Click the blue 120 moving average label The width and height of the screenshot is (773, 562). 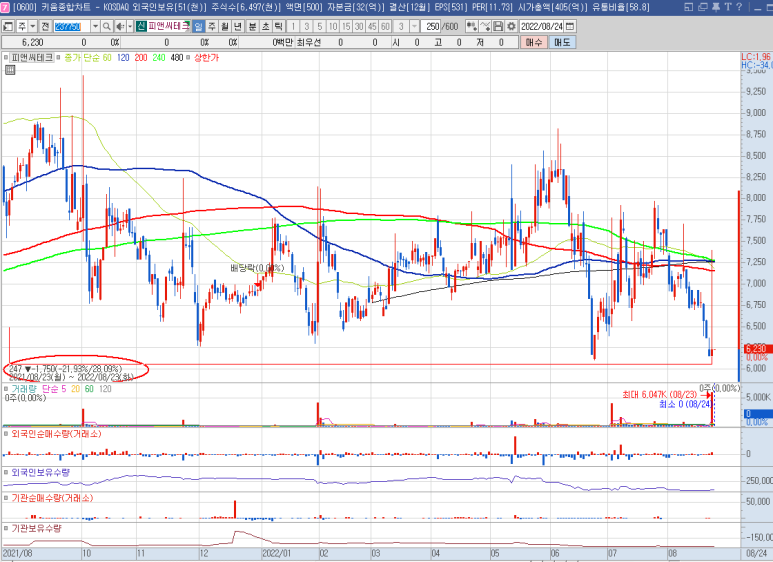[123, 58]
